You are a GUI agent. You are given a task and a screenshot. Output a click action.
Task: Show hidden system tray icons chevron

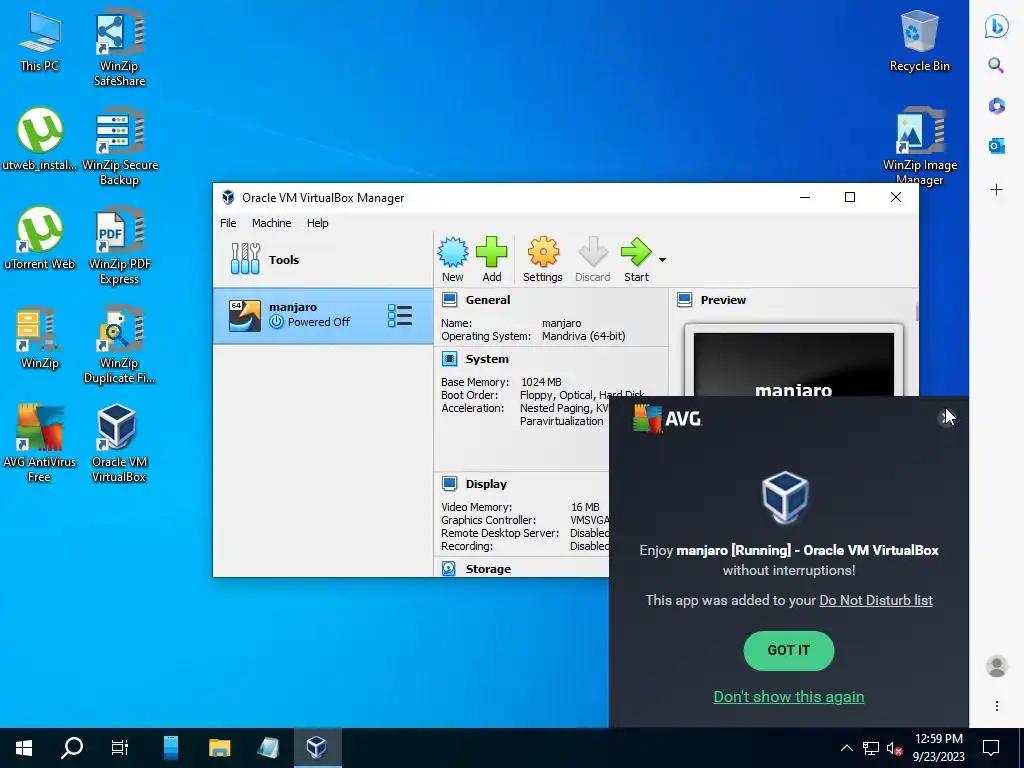846,748
